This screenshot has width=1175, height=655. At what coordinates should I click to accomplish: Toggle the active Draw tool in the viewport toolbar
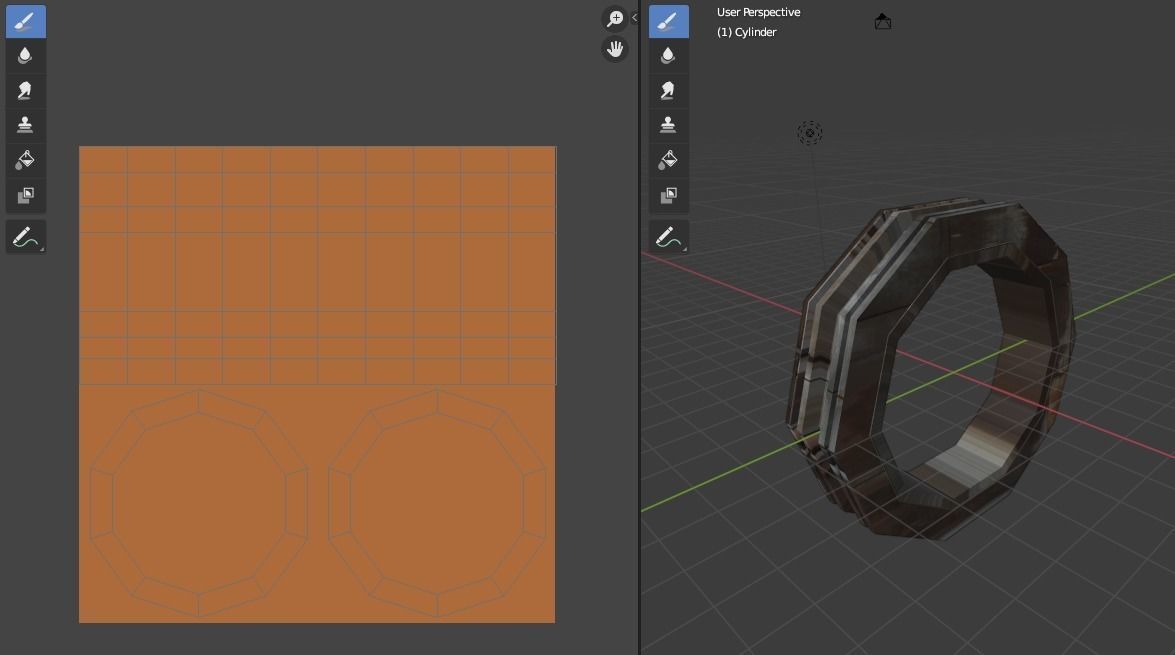click(x=668, y=21)
